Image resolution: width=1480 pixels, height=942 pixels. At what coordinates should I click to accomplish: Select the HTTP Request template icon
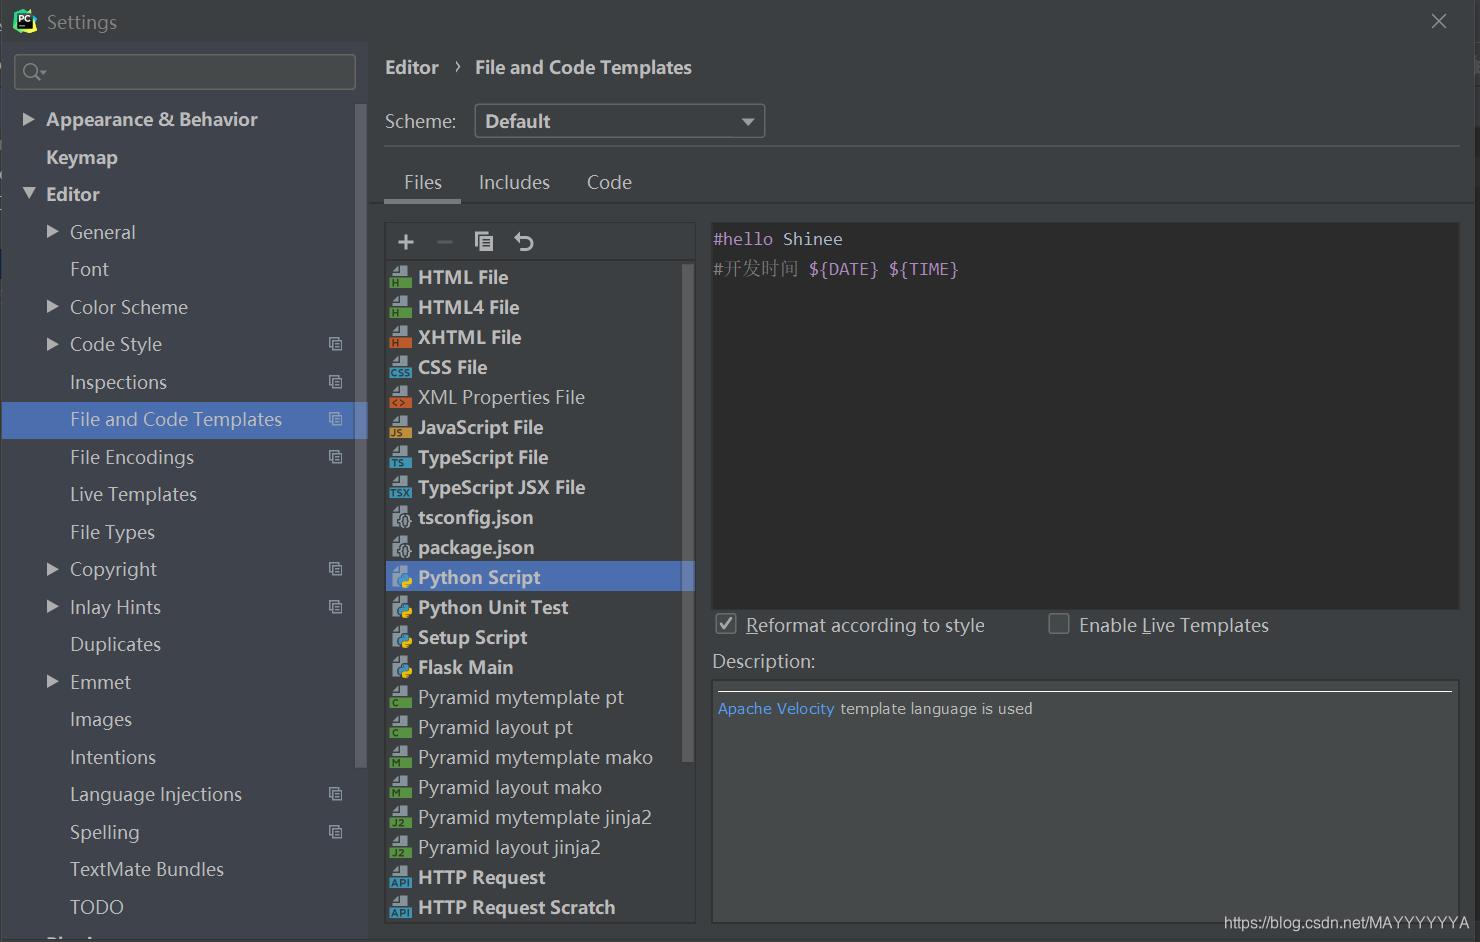click(401, 877)
